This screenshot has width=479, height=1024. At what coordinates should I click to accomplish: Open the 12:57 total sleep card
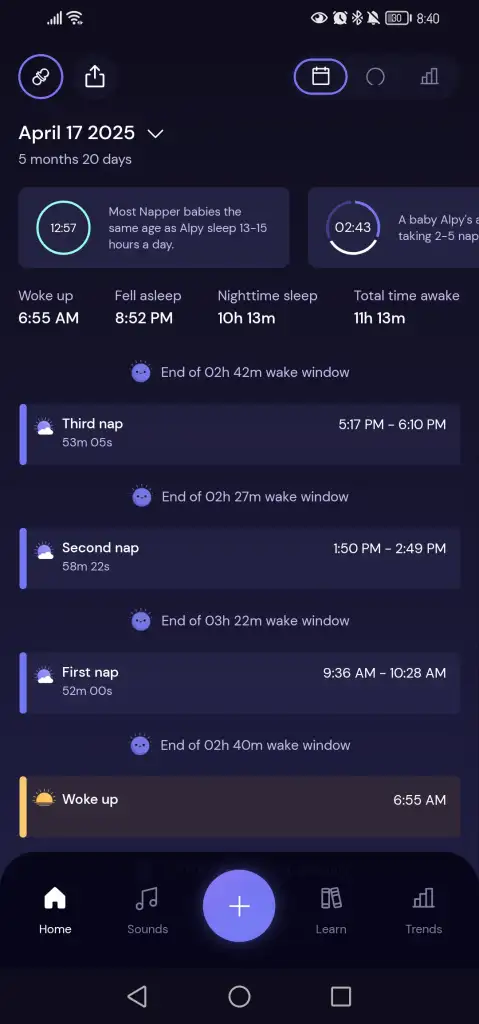click(x=154, y=227)
